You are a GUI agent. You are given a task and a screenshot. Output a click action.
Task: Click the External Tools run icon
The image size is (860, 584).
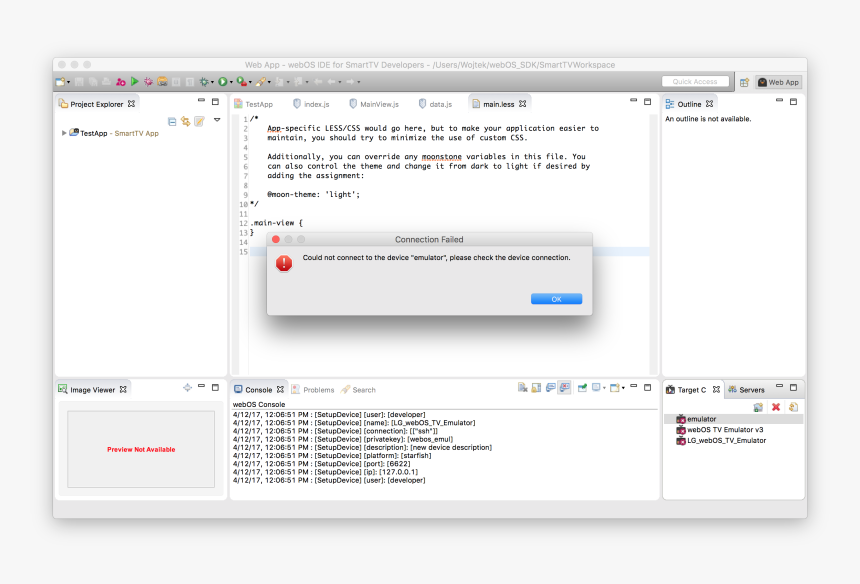click(241, 82)
